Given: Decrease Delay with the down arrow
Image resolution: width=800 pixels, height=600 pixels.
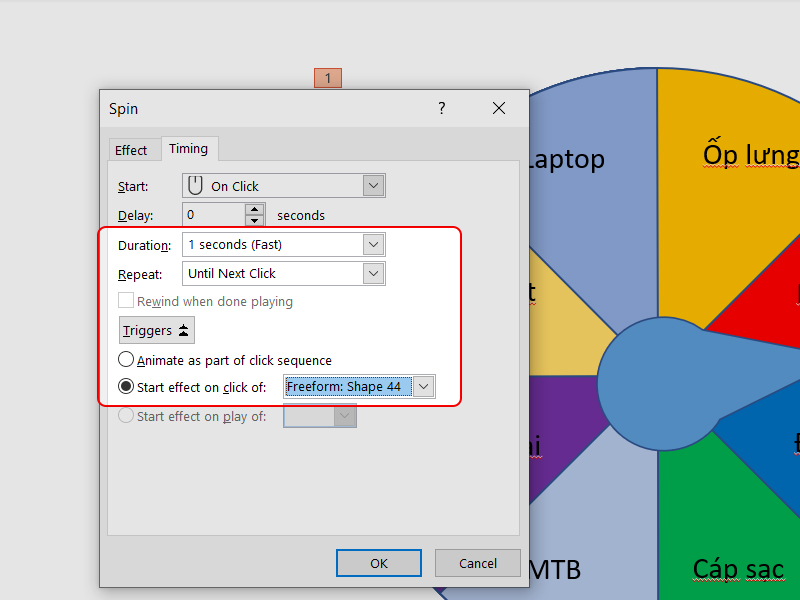Looking at the screenshot, I should pos(255,220).
